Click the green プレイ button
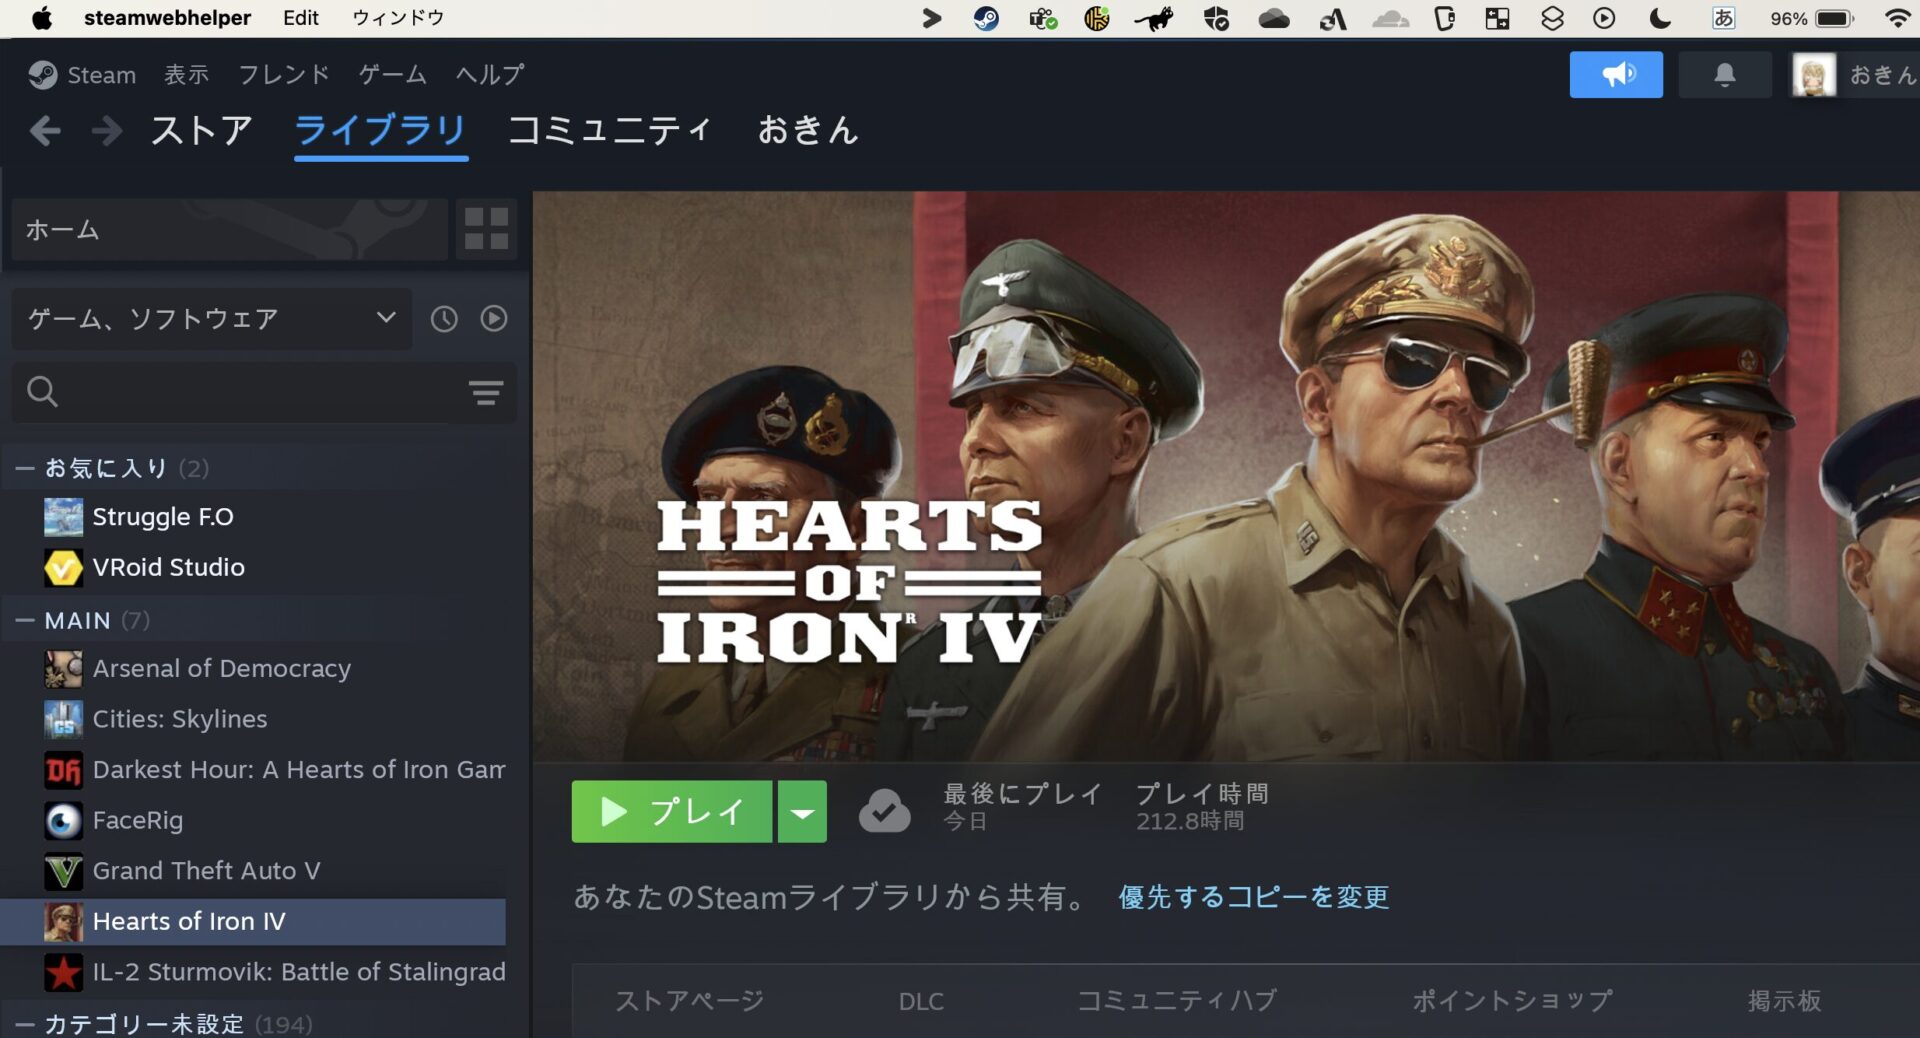 click(x=672, y=811)
